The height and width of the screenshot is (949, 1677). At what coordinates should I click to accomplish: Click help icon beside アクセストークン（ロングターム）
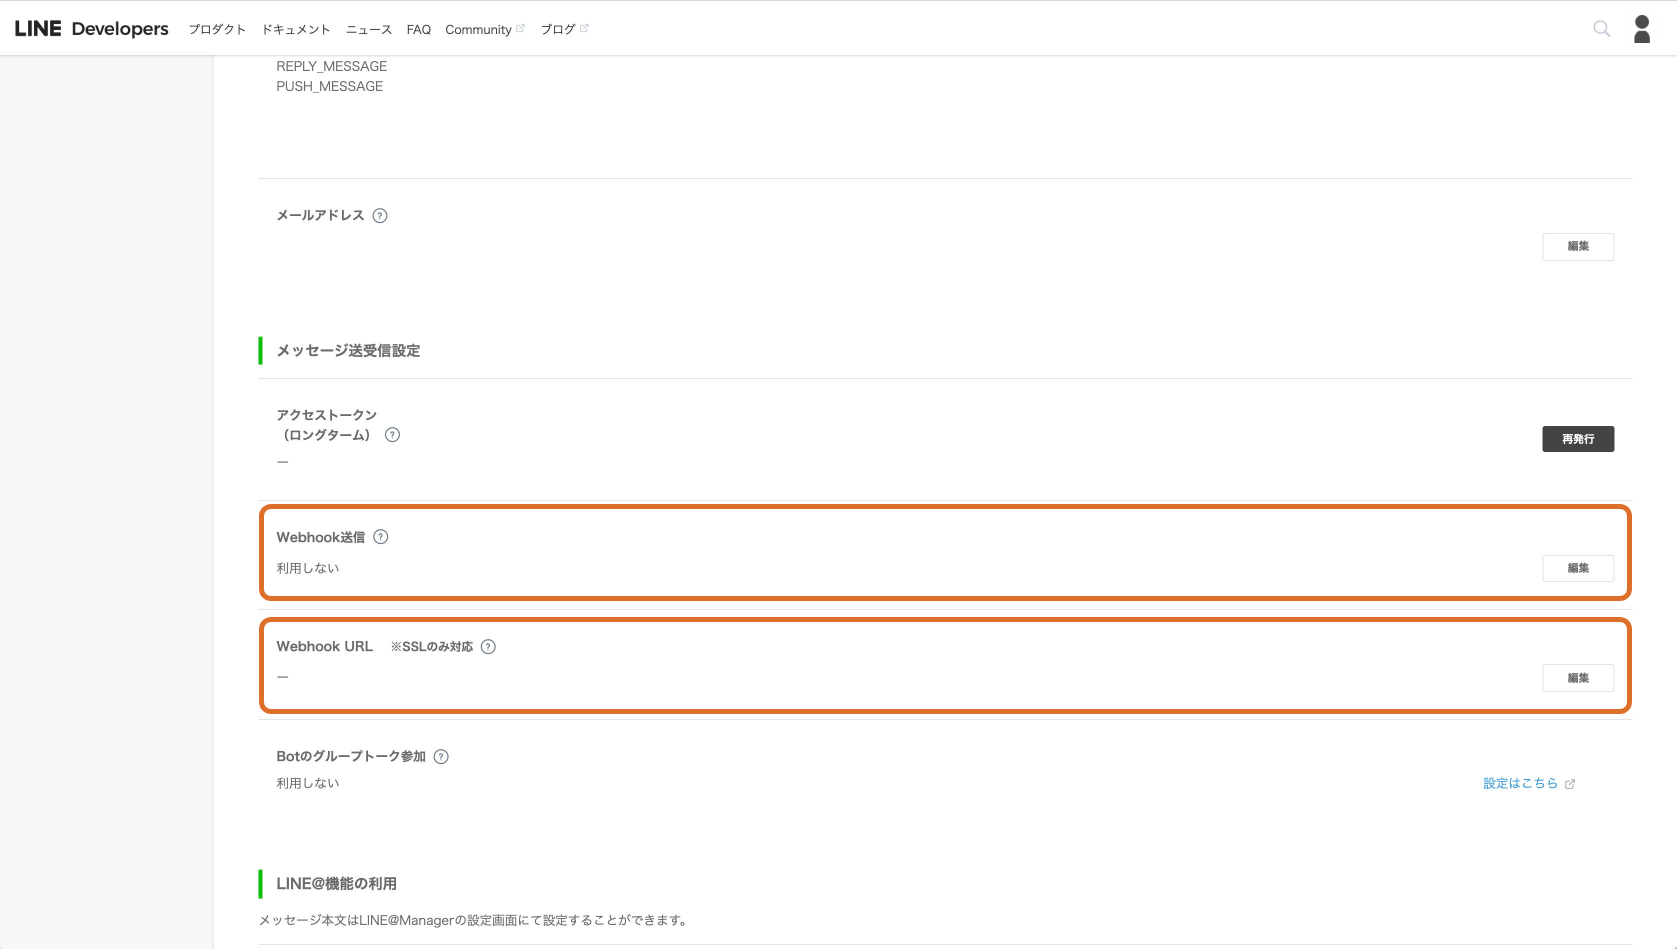[392, 435]
